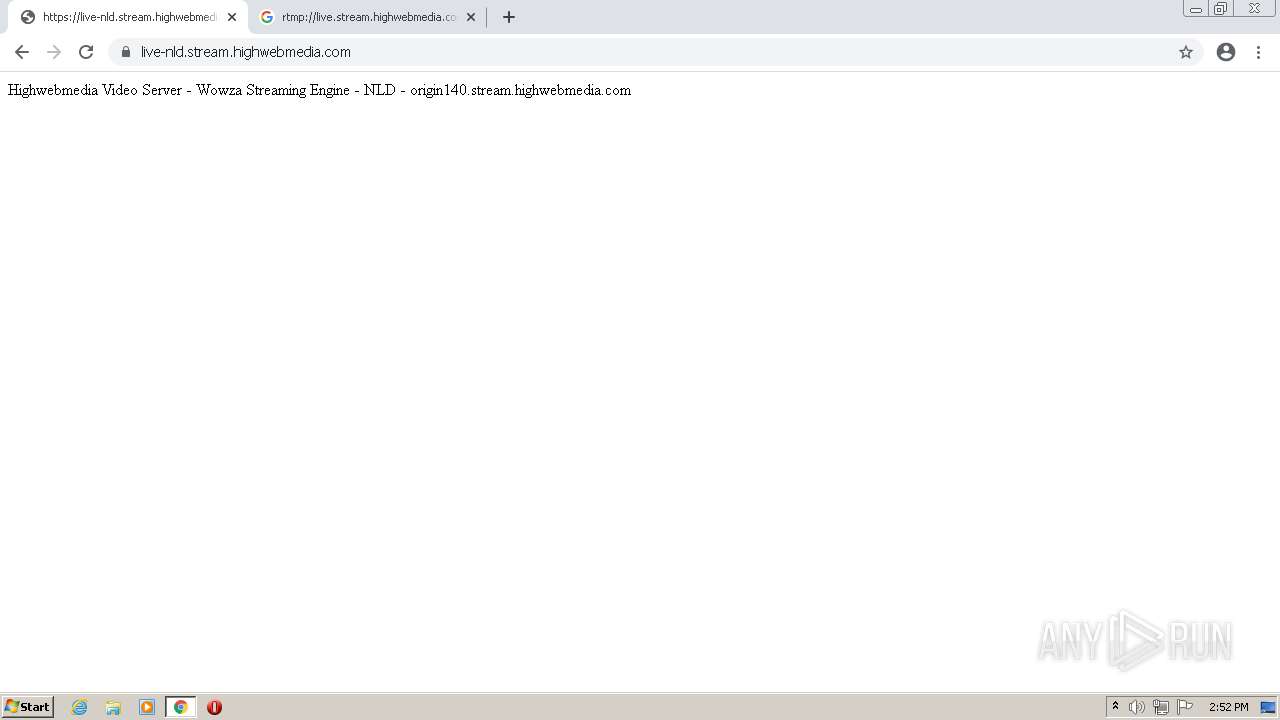Screen dimensions: 1280x720
Task: Click the show desktop tray icon
Action: pyautogui.click(x=1268, y=707)
